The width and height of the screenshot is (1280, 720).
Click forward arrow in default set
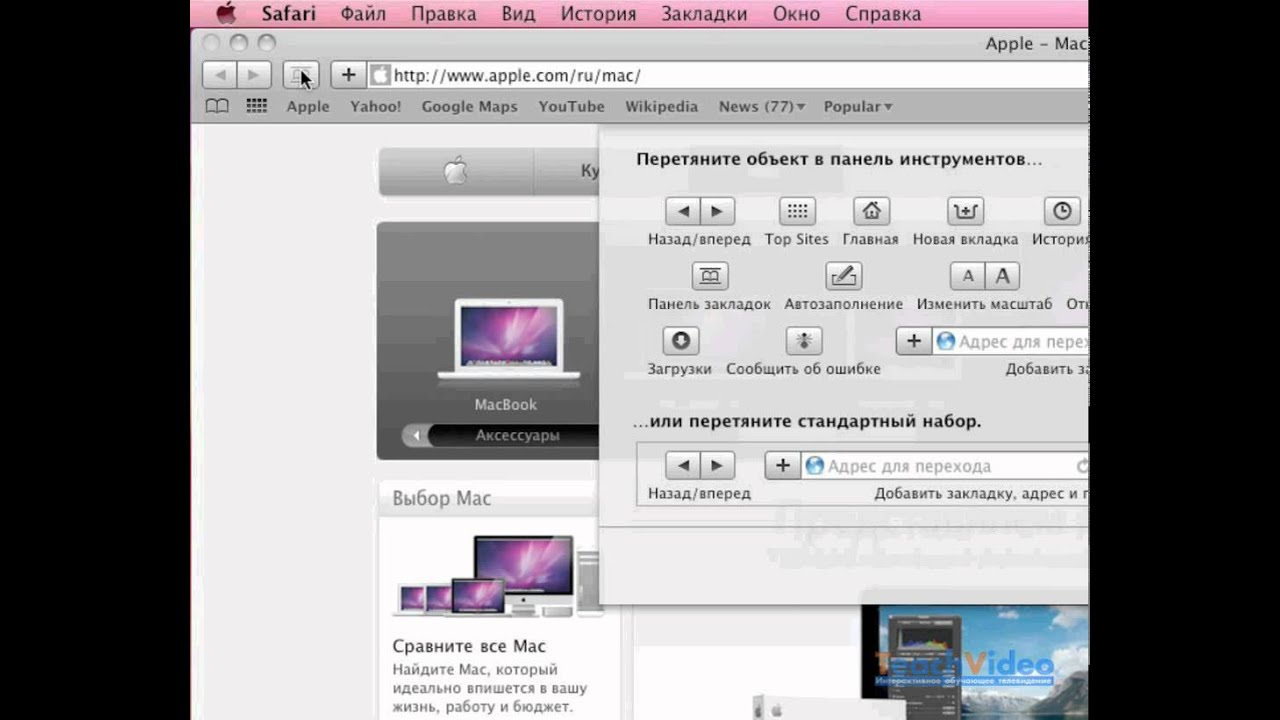coord(717,466)
